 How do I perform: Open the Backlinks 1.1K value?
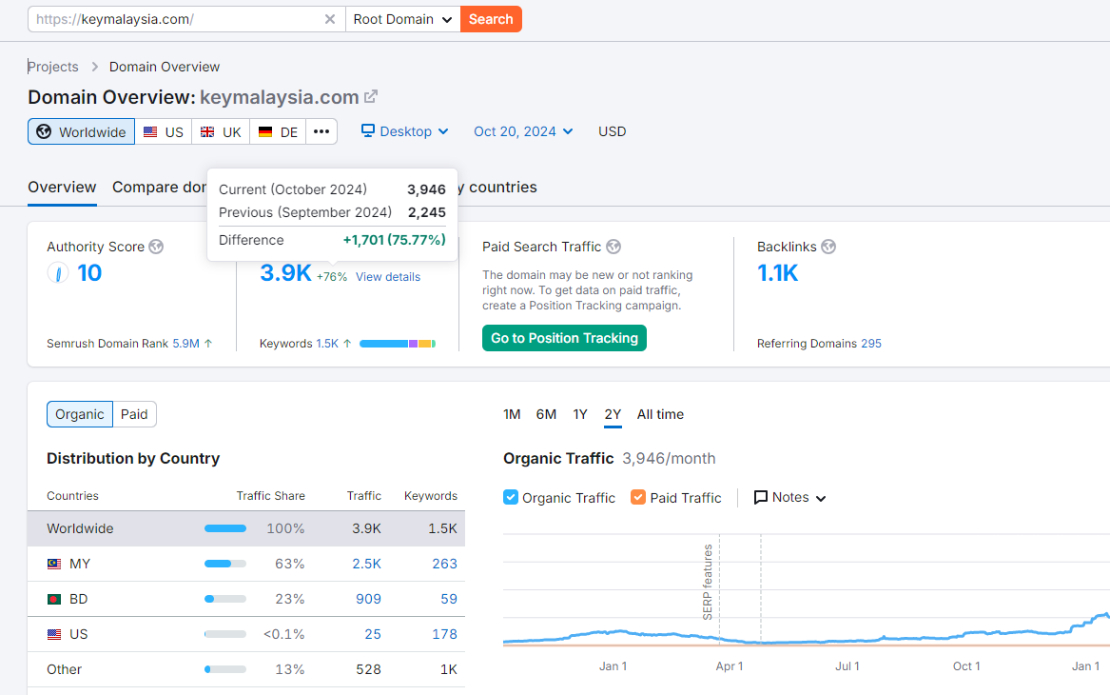[777, 272]
